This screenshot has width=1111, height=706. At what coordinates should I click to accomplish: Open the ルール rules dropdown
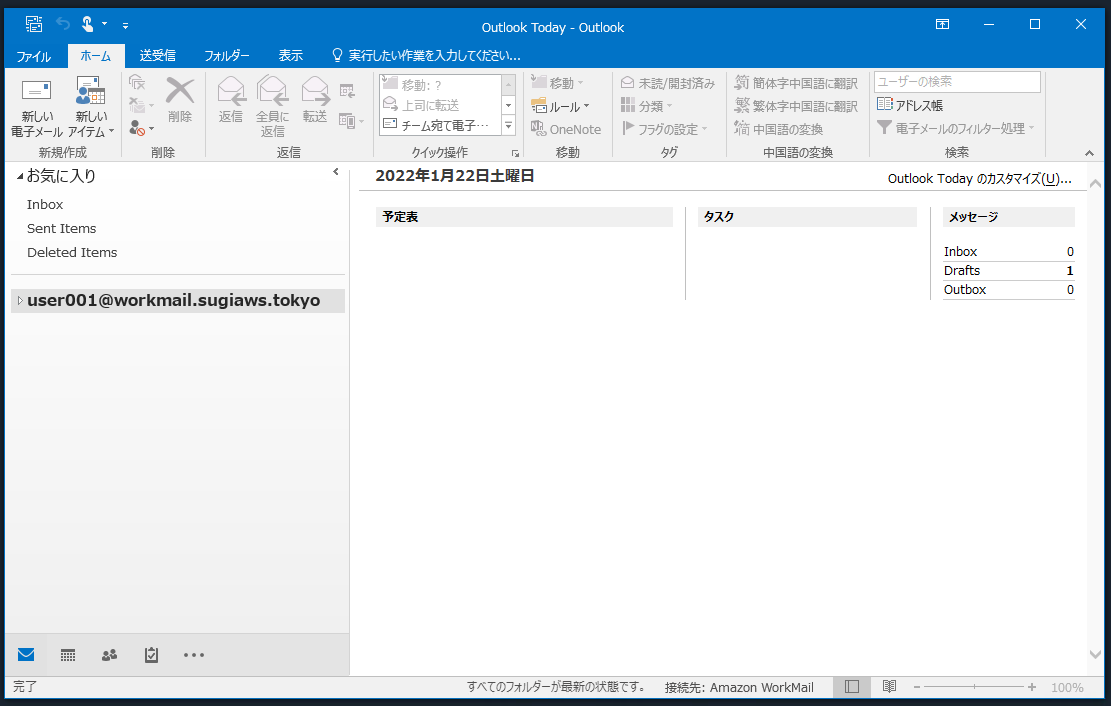point(560,106)
